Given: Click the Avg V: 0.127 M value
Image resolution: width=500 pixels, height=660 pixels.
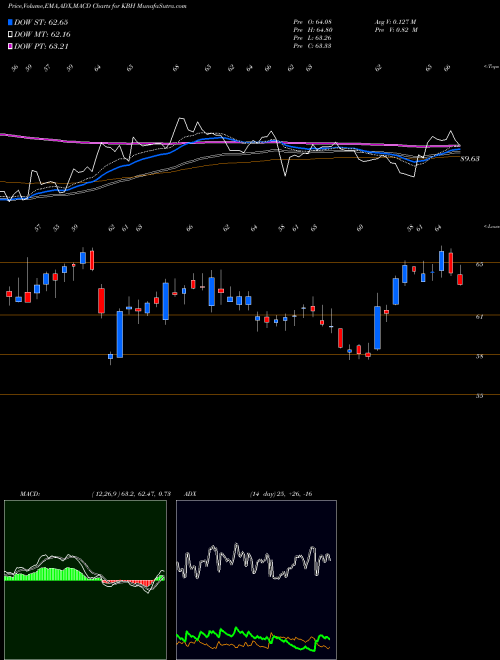Looking at the screenshot, I should 395,22.
